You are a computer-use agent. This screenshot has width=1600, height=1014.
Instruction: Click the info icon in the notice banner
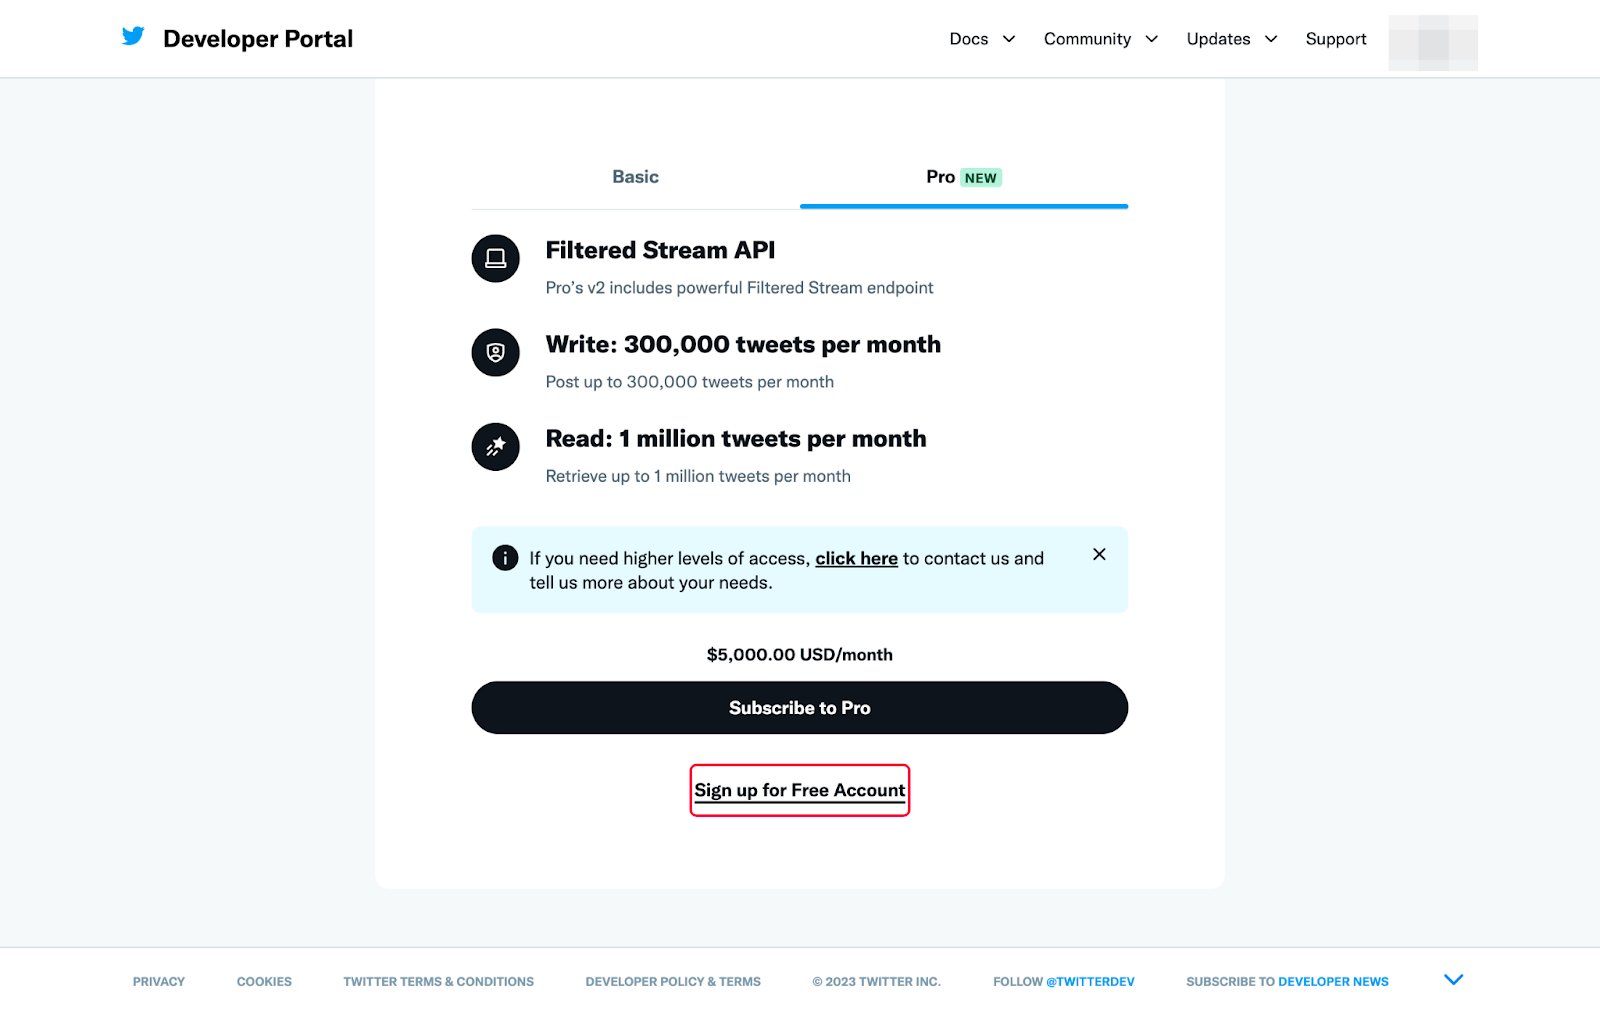[x=505, y=558]
